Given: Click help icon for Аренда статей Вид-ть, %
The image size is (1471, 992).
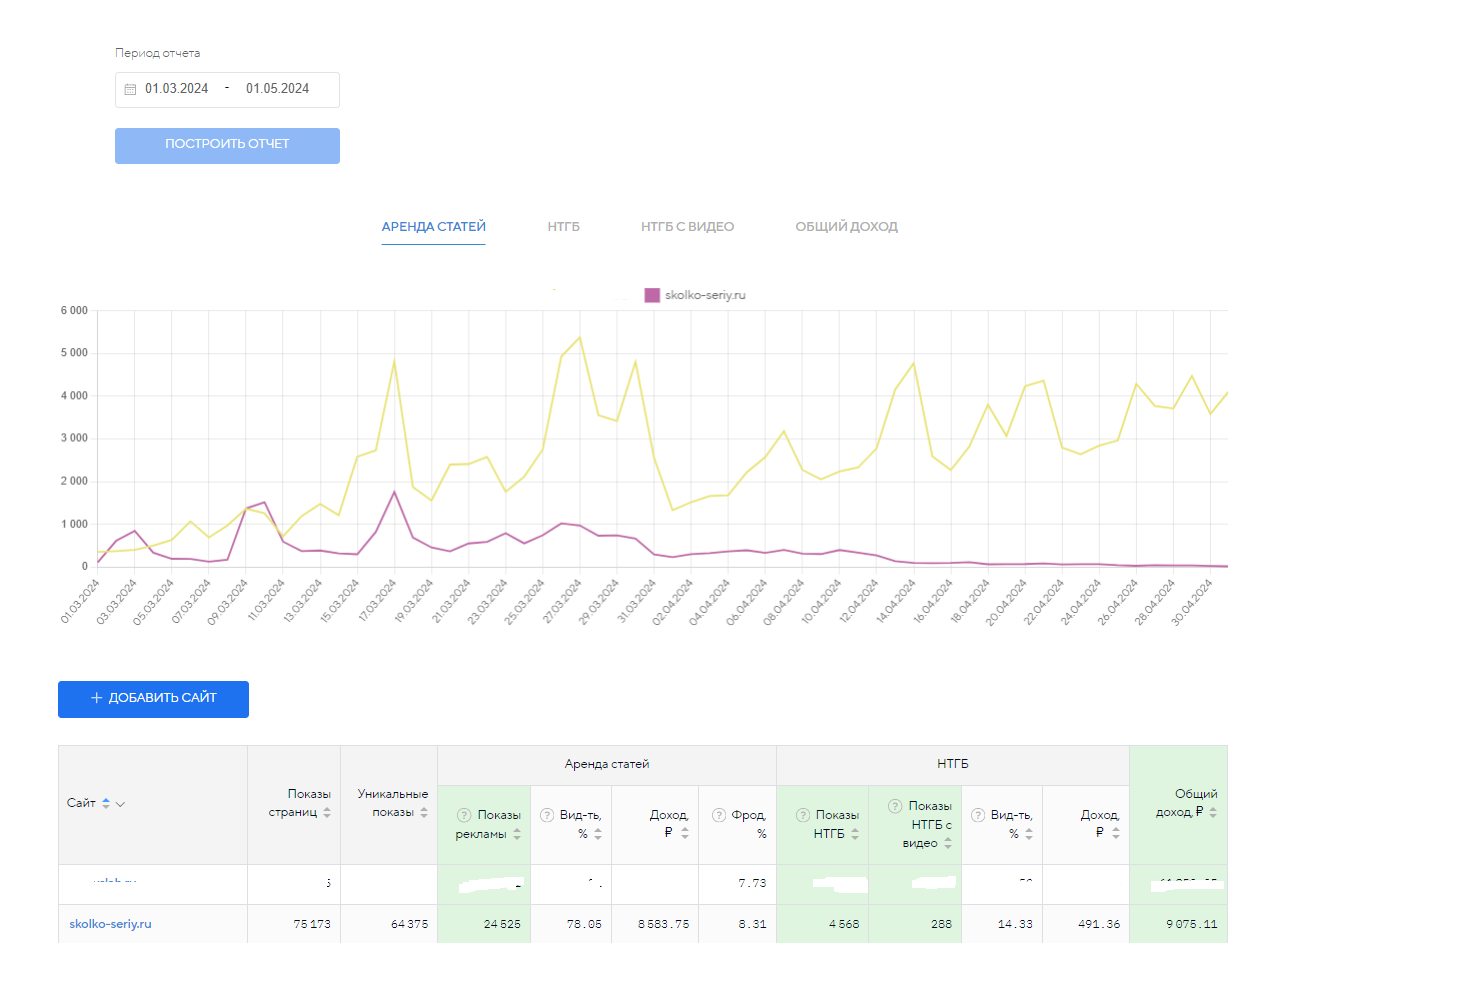Looking at the screenshot, I should tap(547, 815).
